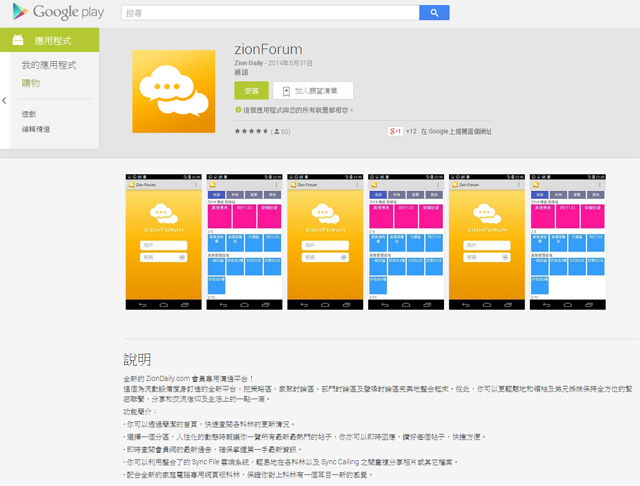This screenshot has width=640, height=486.
Task: Open fourth screenshot showing forum tiles
Action: pos(406,242)
